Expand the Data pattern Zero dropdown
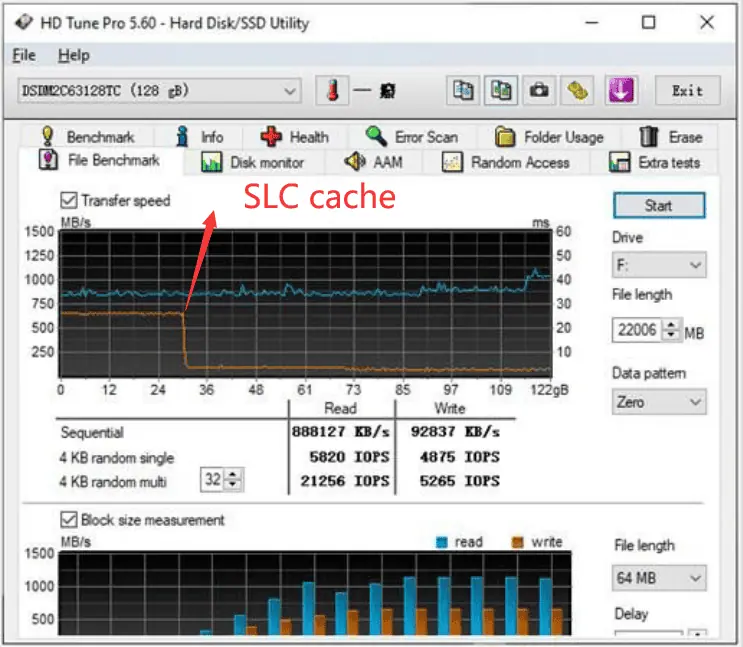This screenshot has height=647, width=743. coord(659,402)
